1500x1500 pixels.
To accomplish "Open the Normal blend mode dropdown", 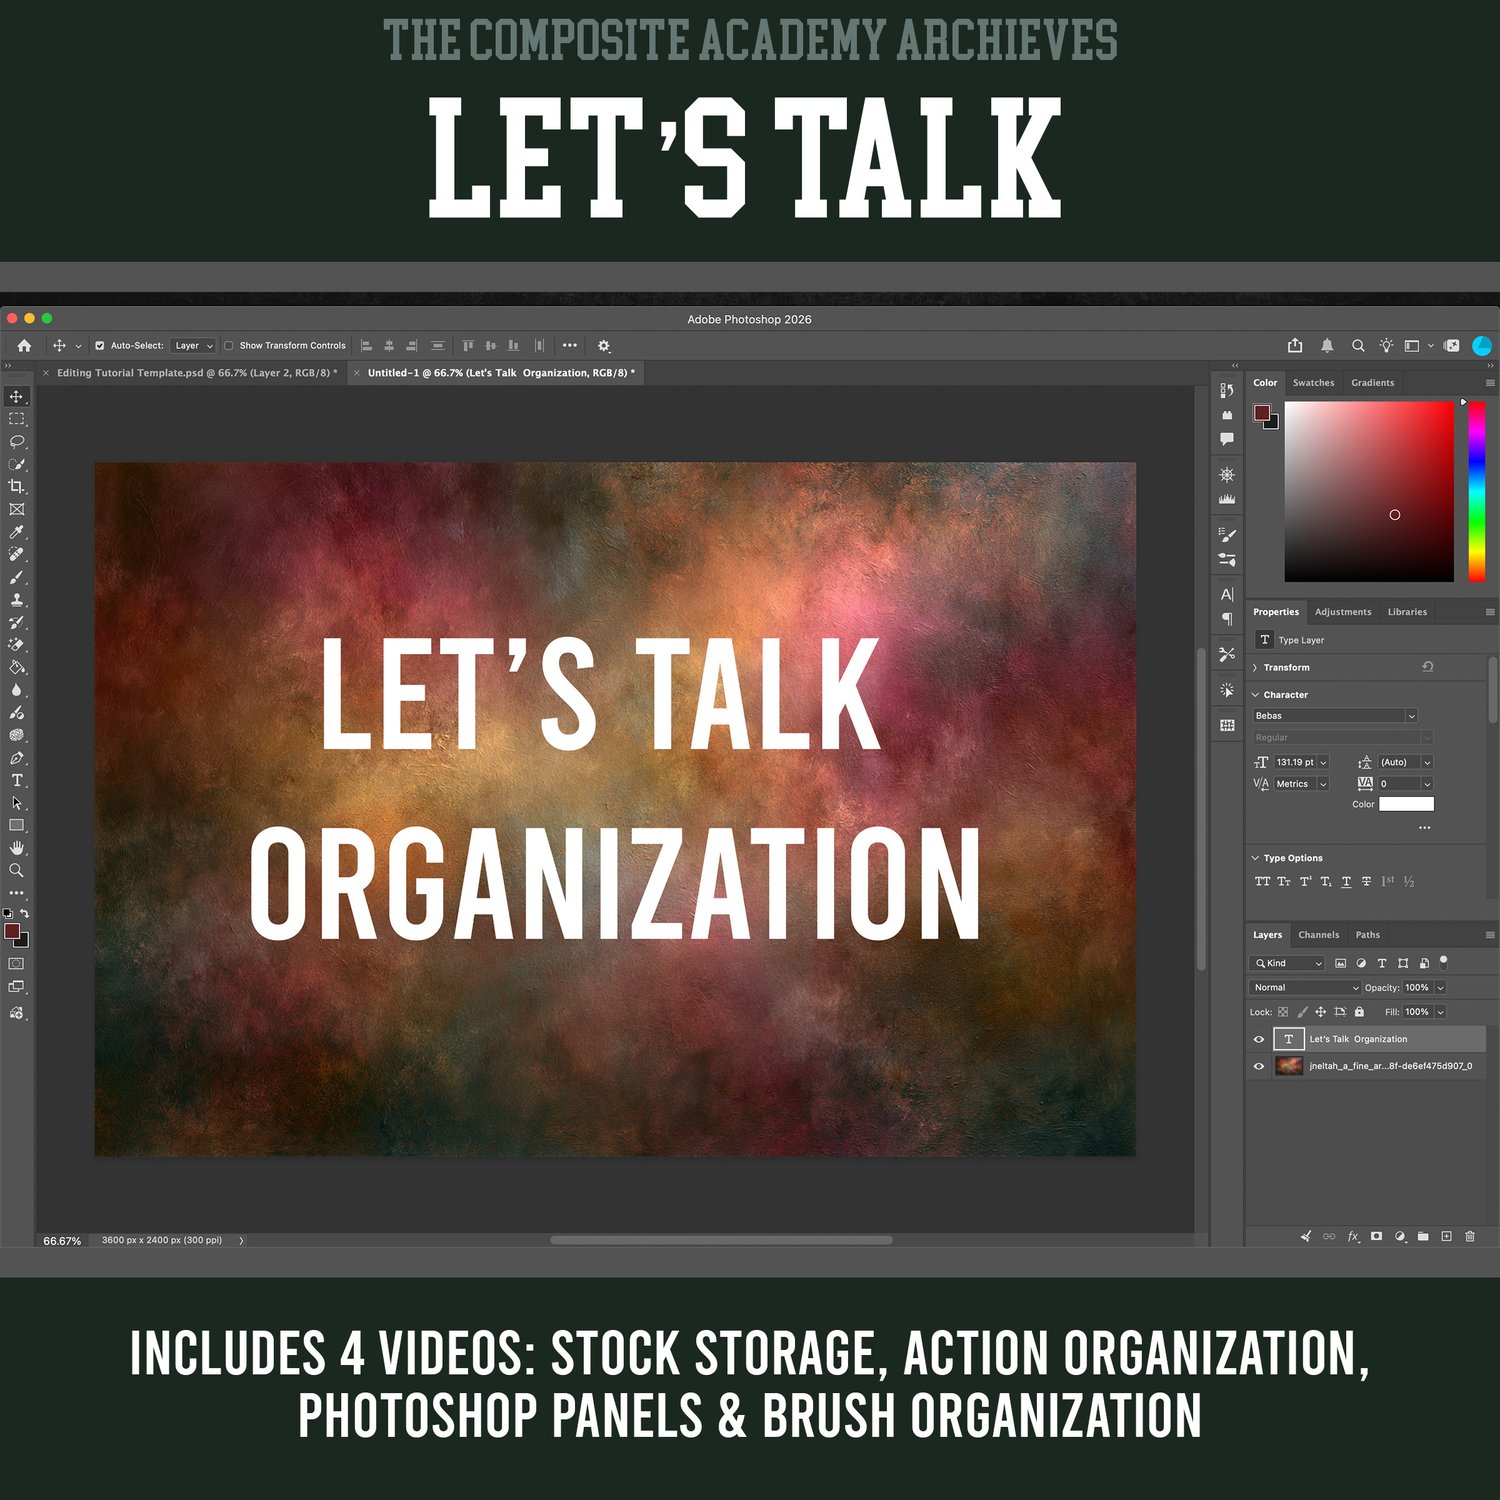I will coord(1306,988).
